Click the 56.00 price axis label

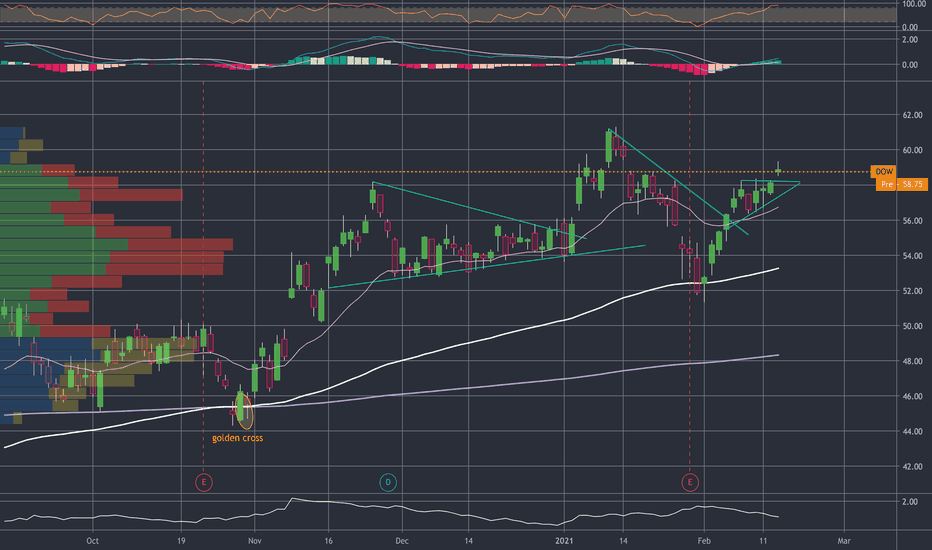tap(912, 221)
